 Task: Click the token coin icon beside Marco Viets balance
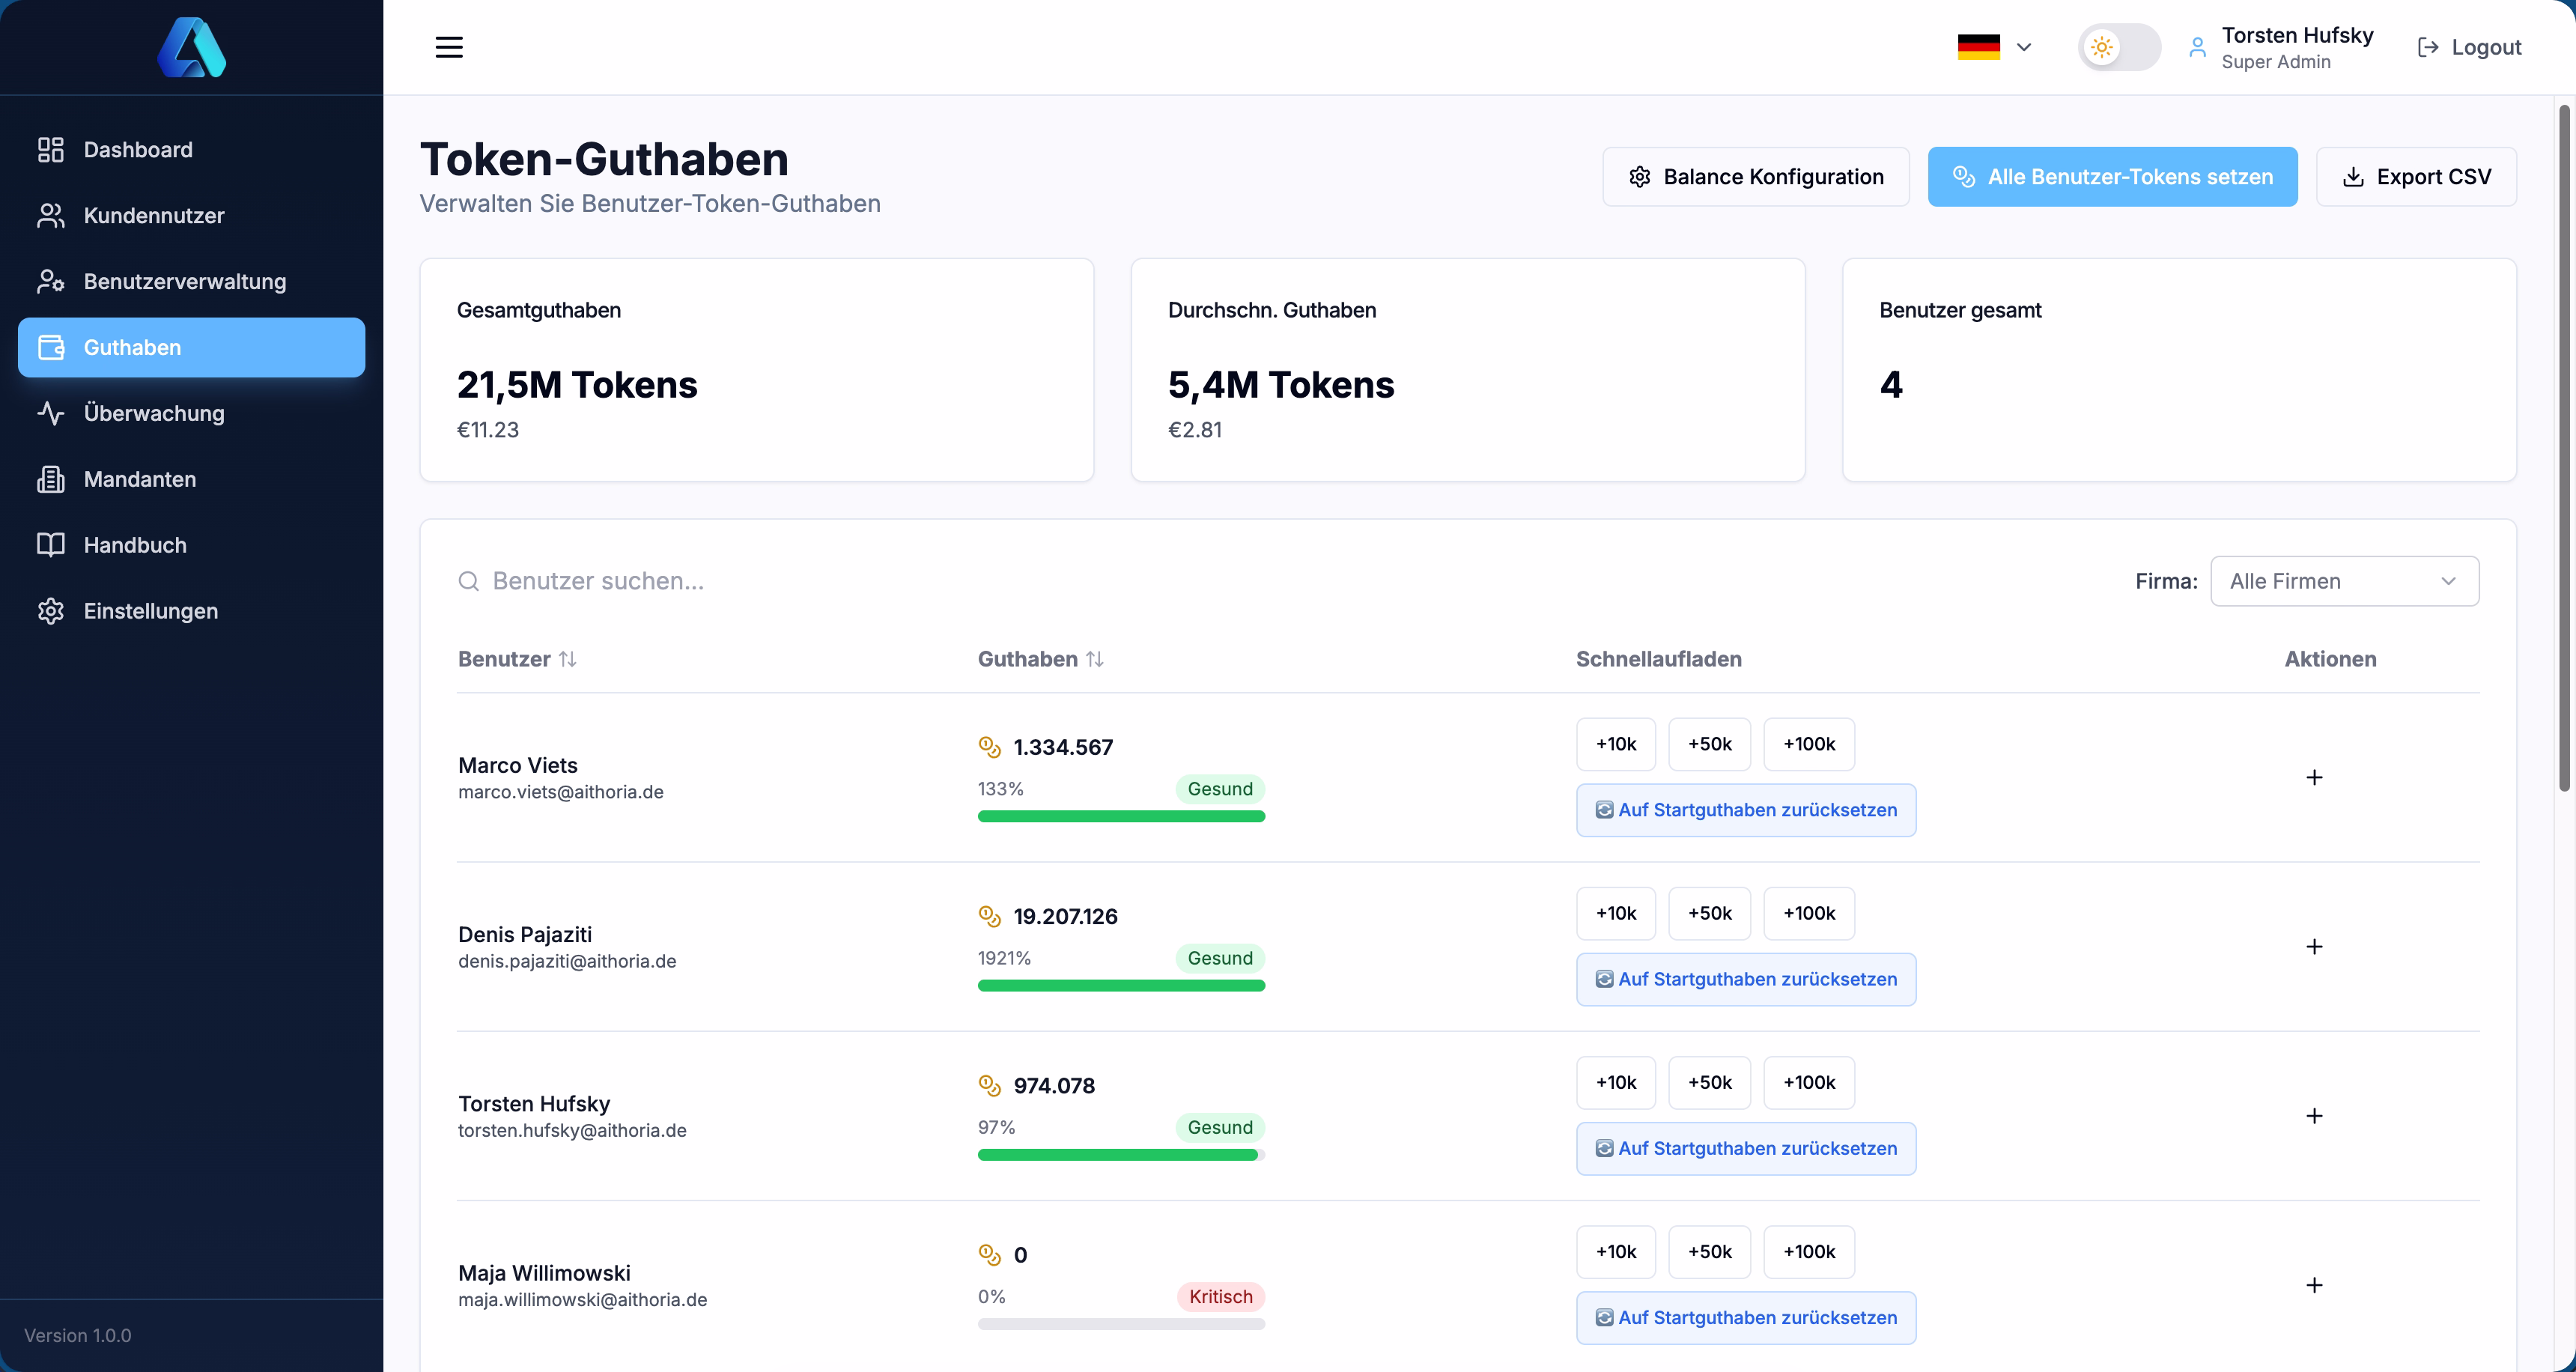coord(990,746)
